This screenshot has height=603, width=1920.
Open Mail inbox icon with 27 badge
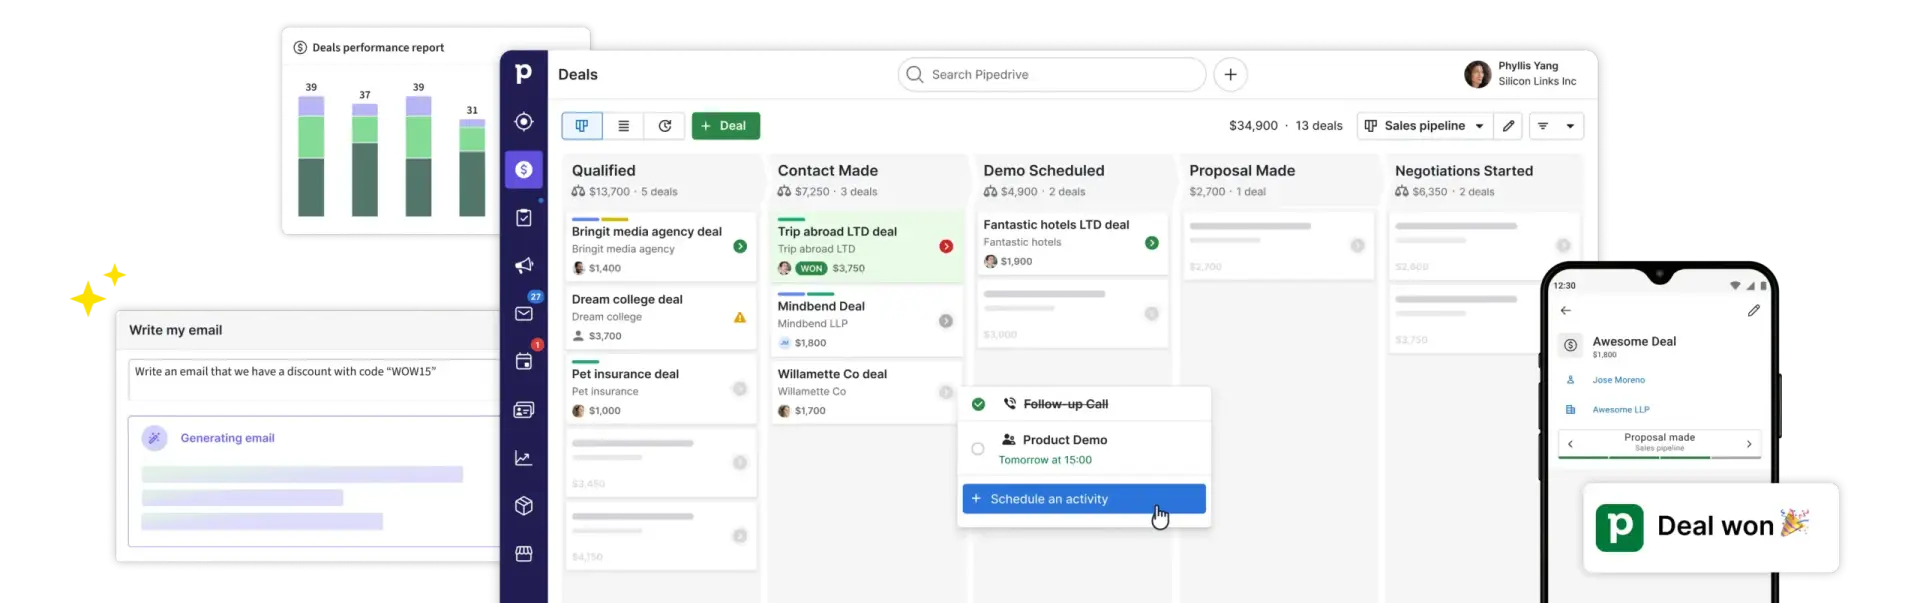pos(523,313)
